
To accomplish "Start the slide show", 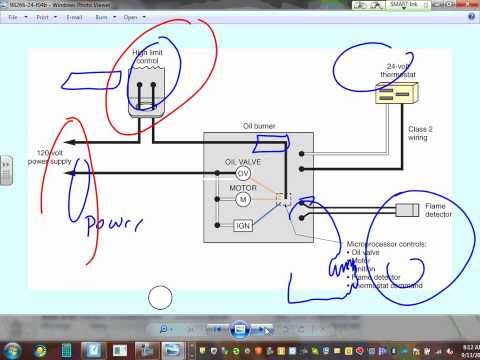I will click(240, 330).
